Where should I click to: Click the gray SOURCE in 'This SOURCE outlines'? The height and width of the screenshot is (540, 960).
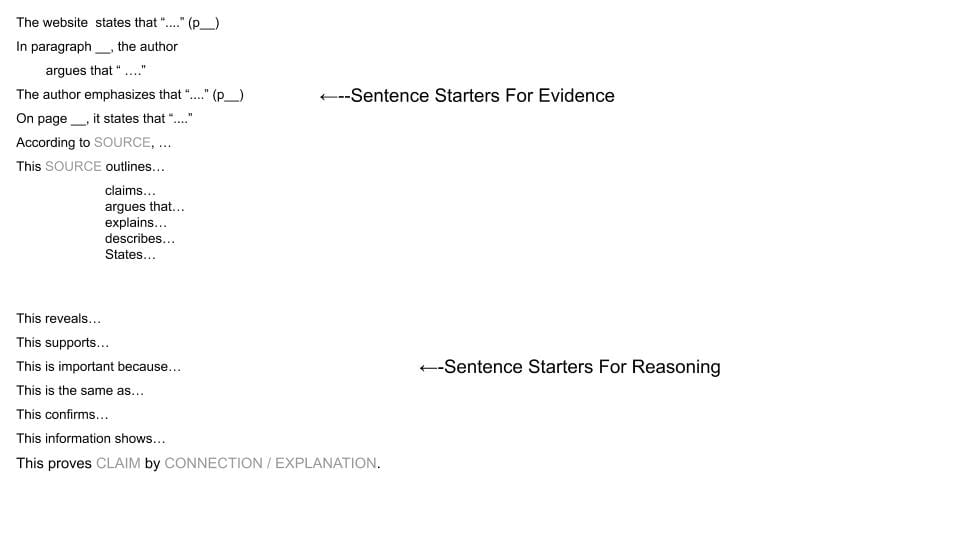(73, 167)
